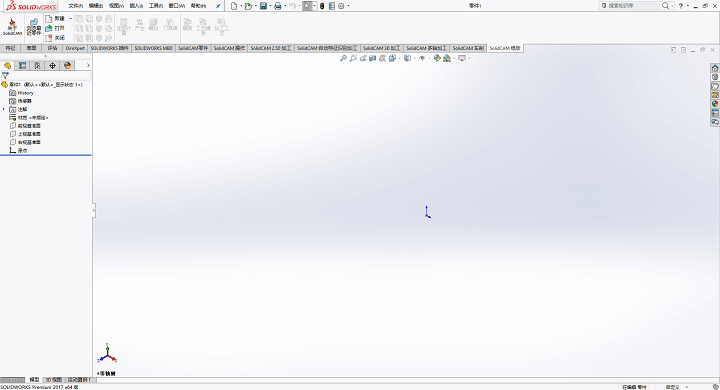Click SolidCAM 关闭 (Close) button
This screenshot has width=720, height=390.
pyautogui.click(x=55, y=38)
